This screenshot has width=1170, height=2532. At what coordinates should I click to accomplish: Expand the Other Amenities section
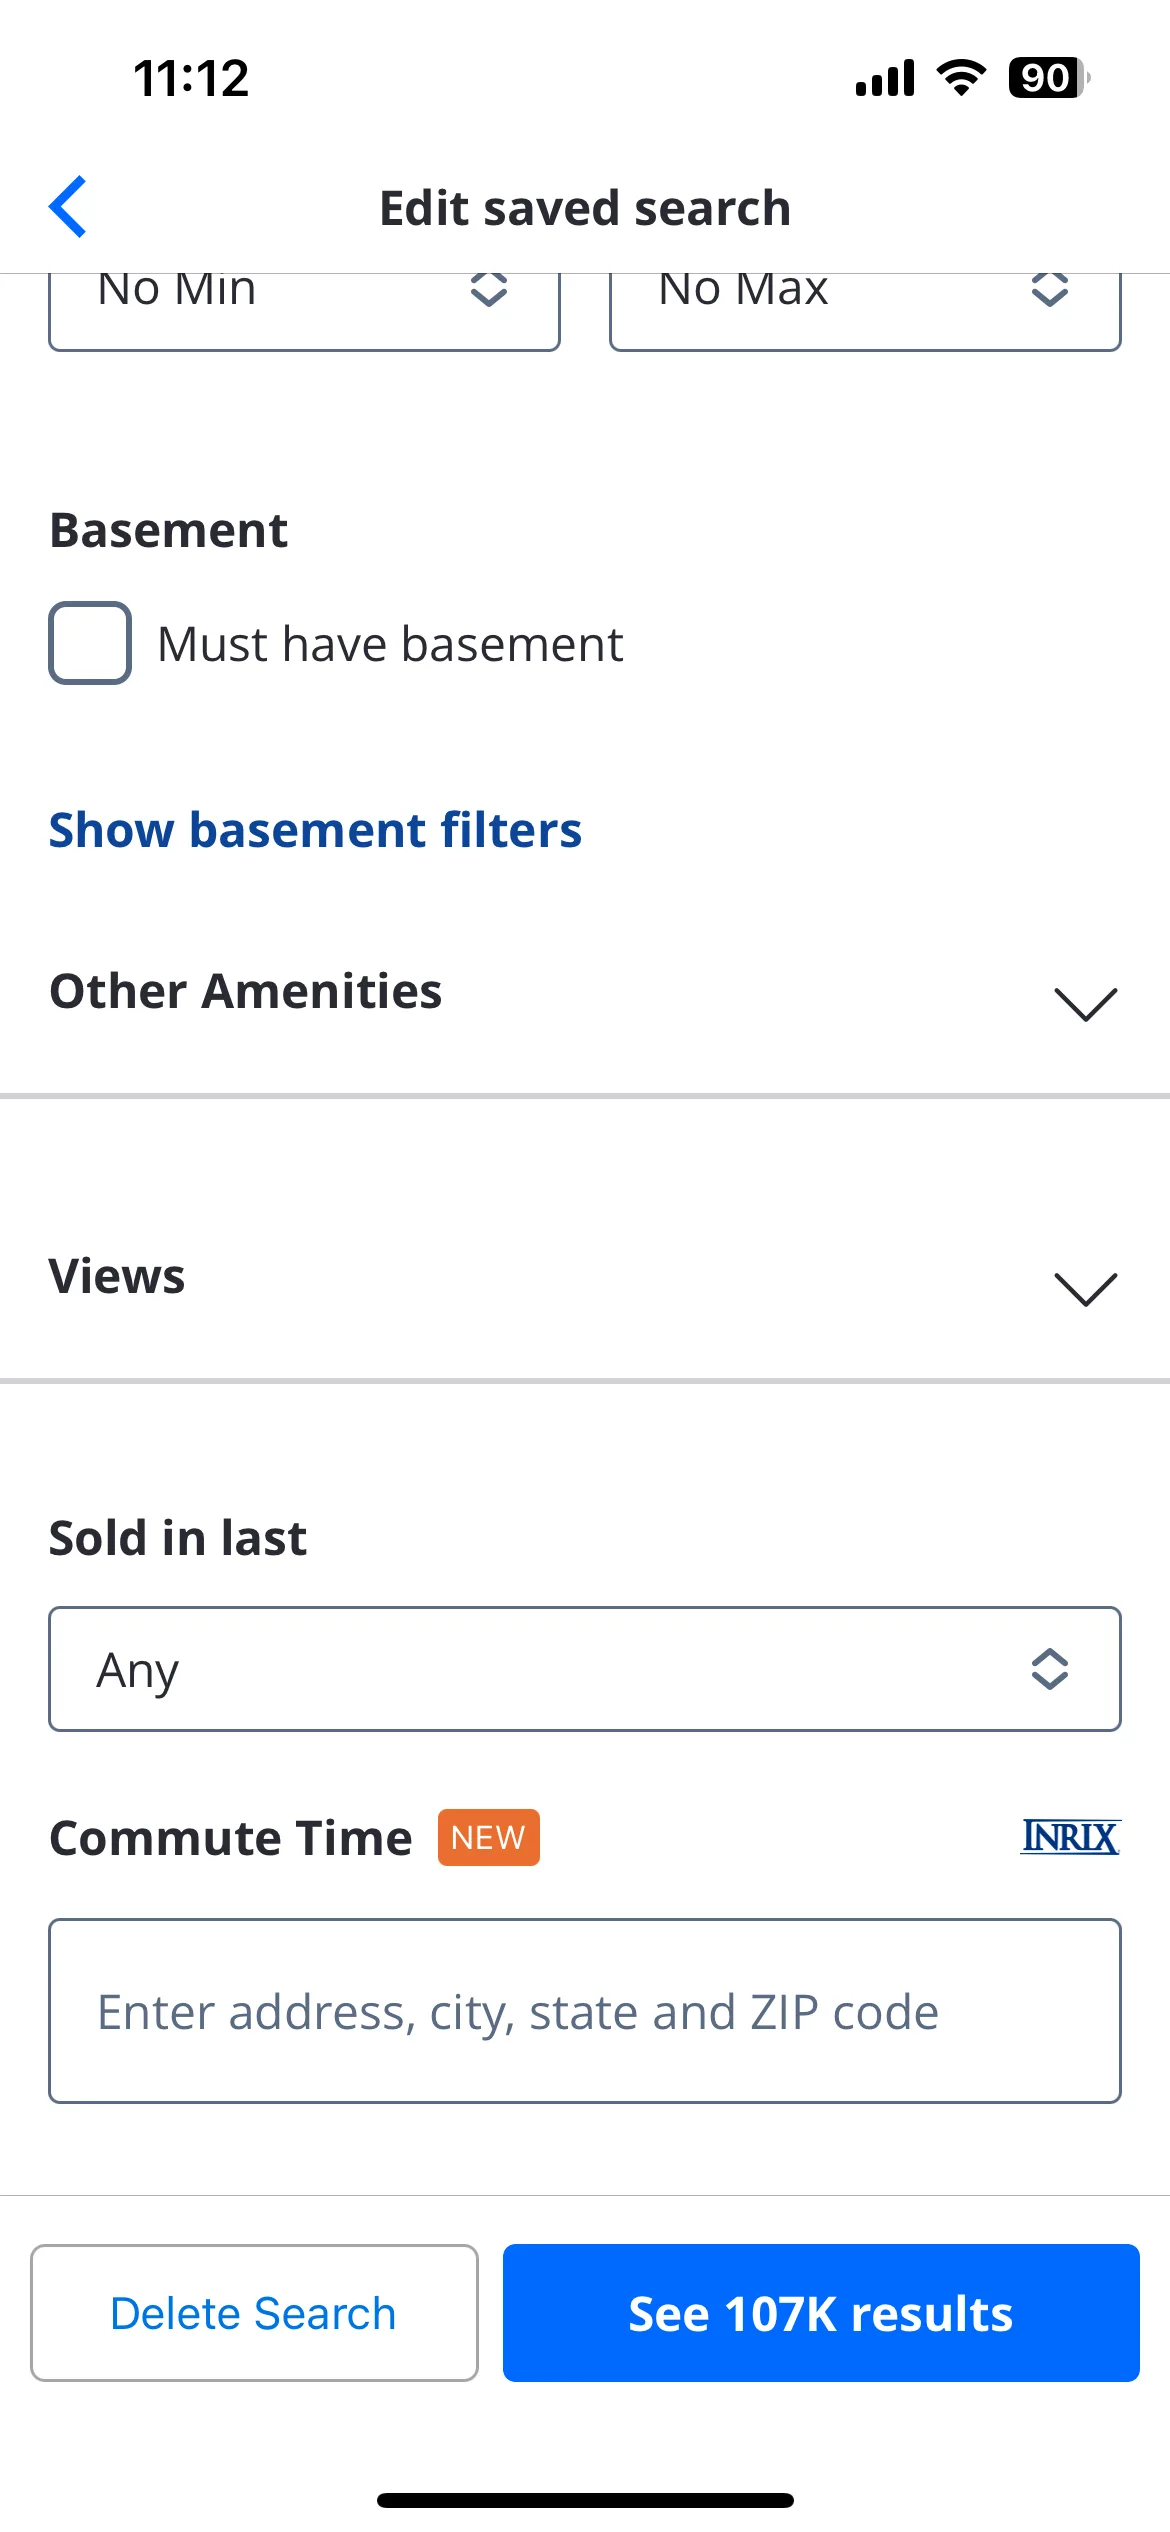click(x=585, y=992)
